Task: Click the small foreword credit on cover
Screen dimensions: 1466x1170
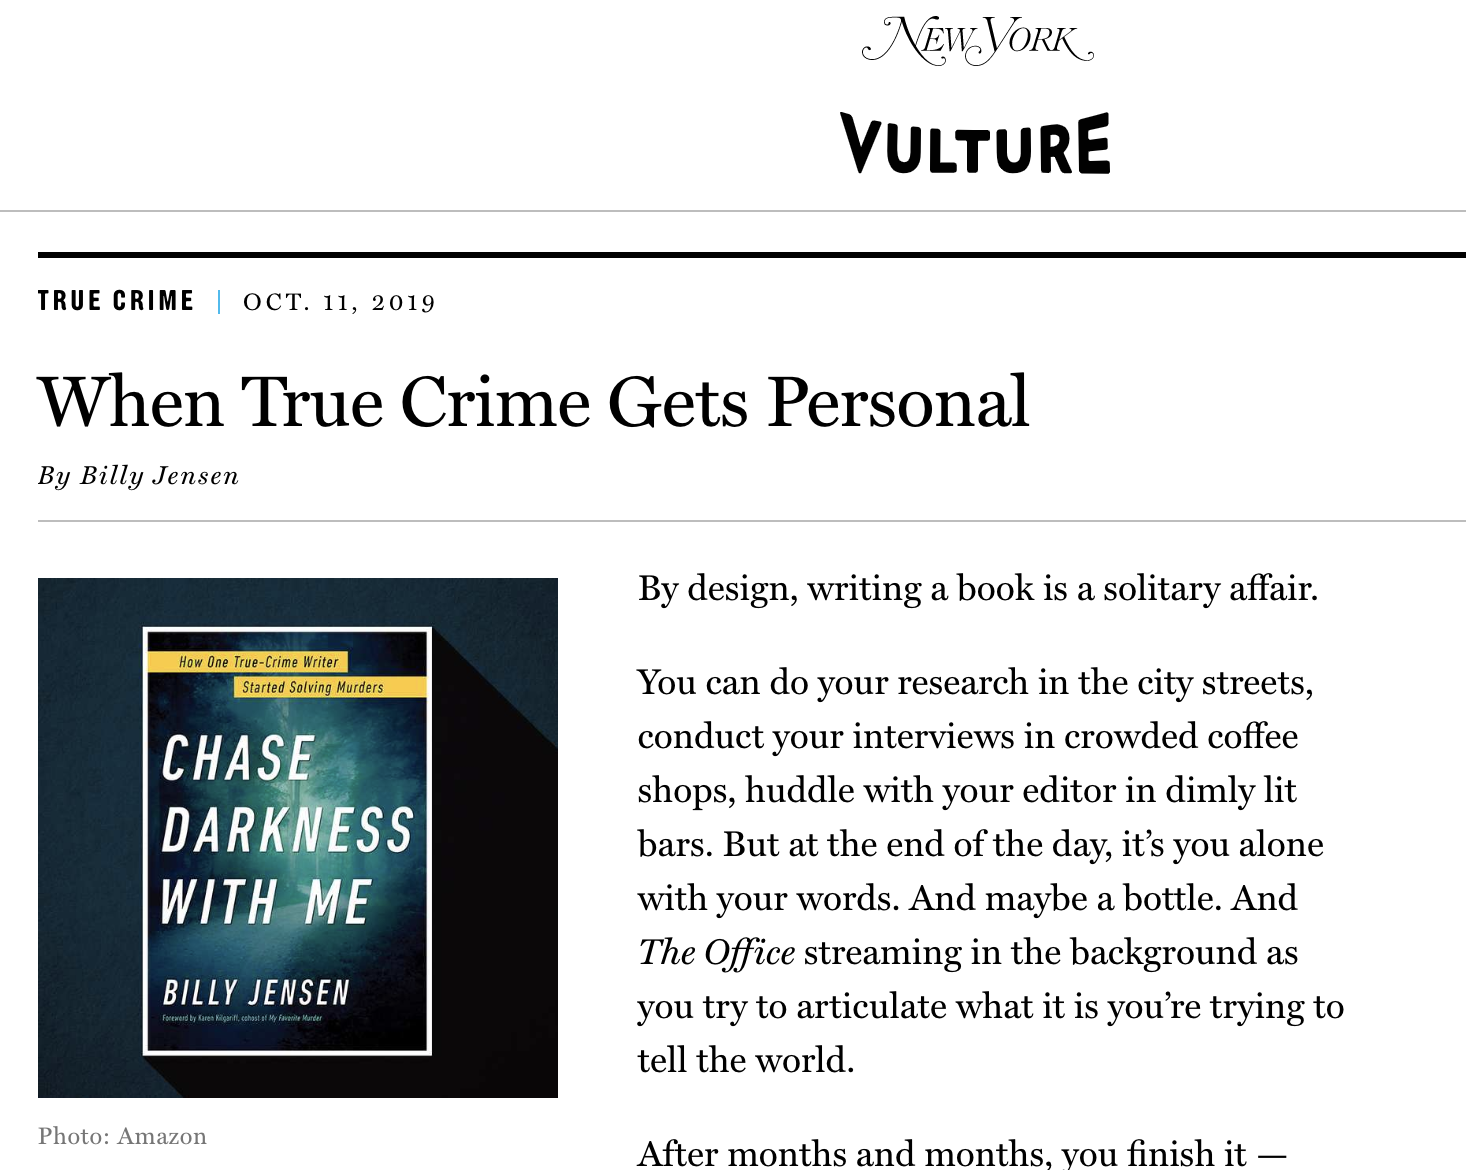Action: (242, 1018)
